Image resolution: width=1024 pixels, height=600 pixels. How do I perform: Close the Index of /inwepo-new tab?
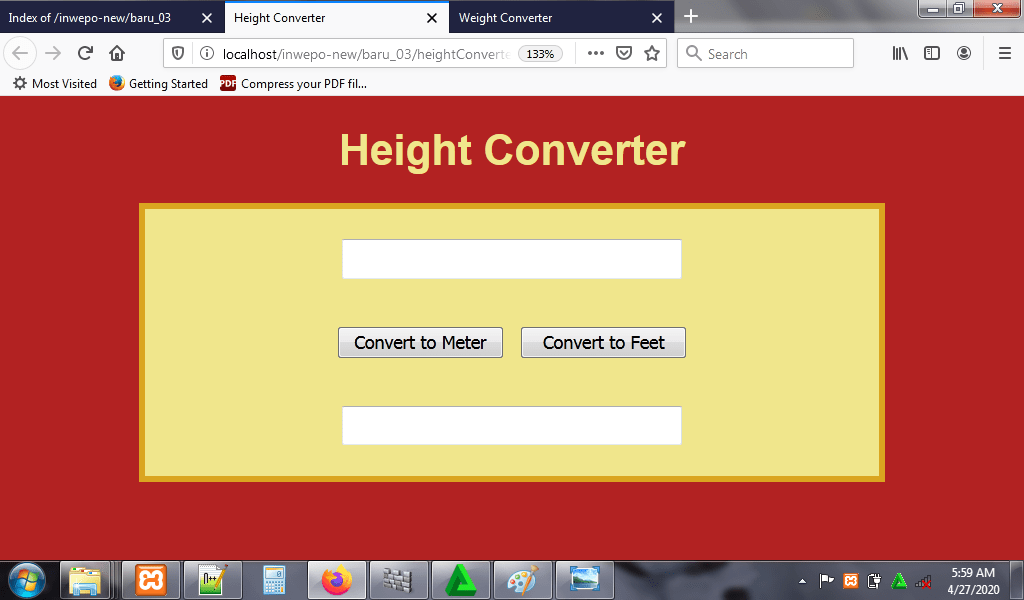coord(207,18)
